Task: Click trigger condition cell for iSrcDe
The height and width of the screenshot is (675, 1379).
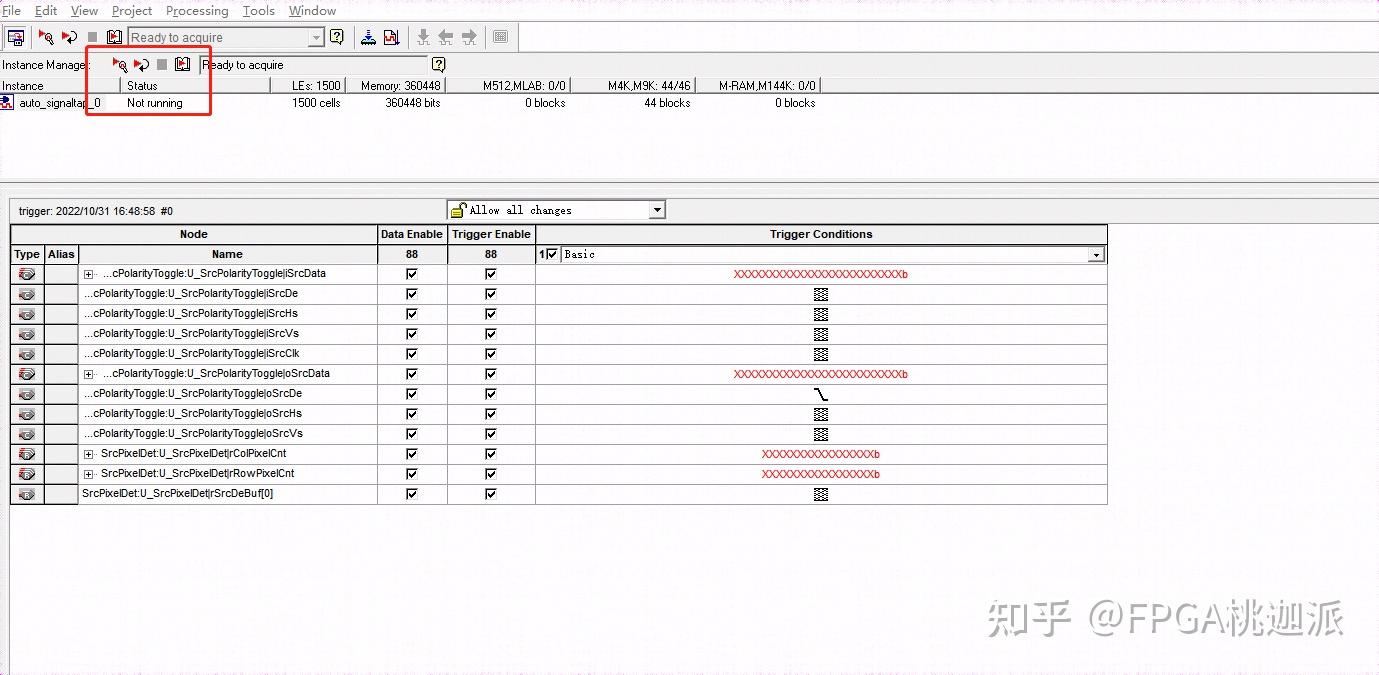Action: coord(821,294)
